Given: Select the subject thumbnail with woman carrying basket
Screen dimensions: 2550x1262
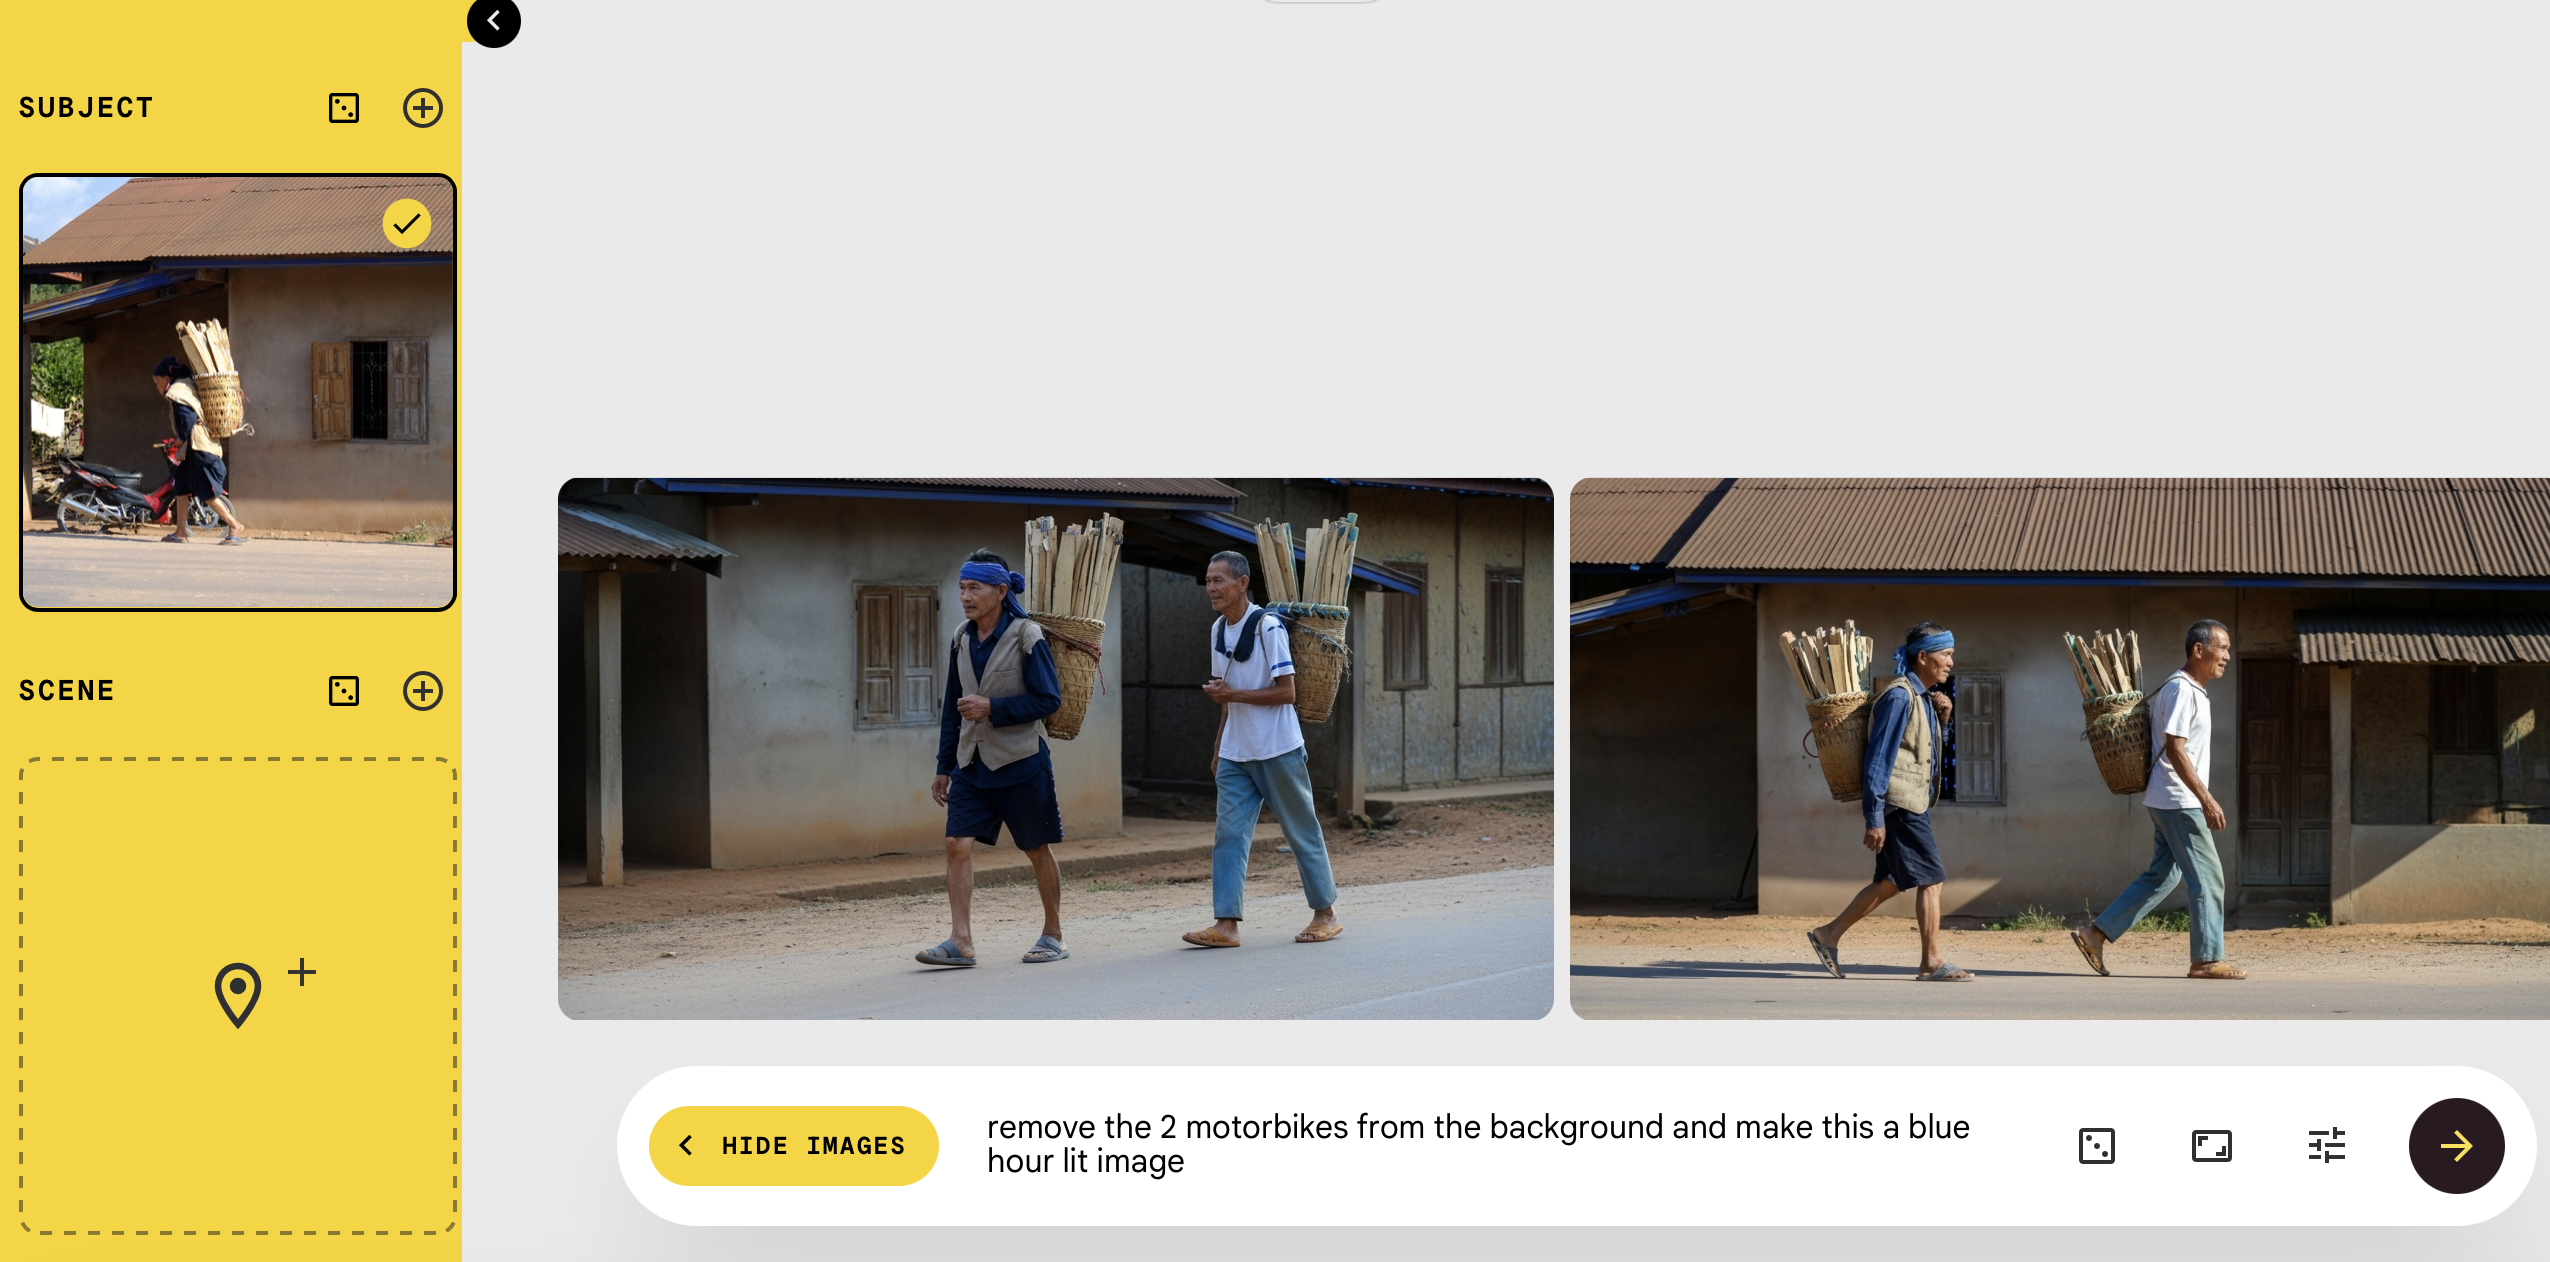Looking at the screenshot, I should click(238, 393).
